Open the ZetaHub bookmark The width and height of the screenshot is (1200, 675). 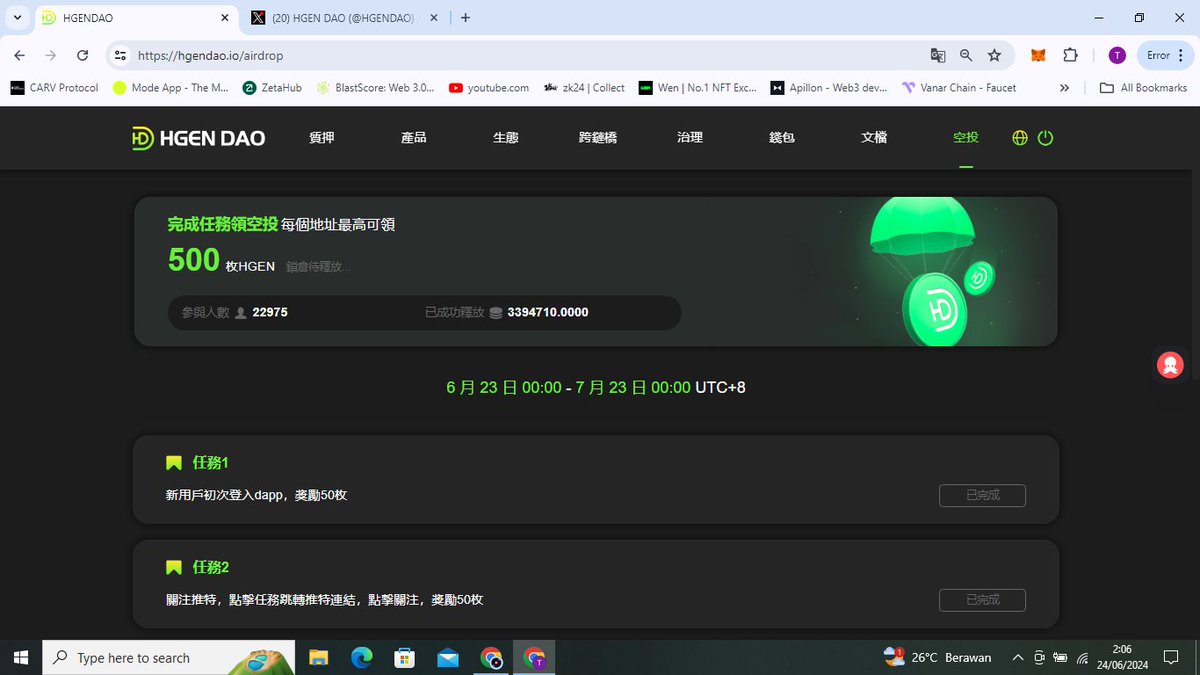click(272, 88)
